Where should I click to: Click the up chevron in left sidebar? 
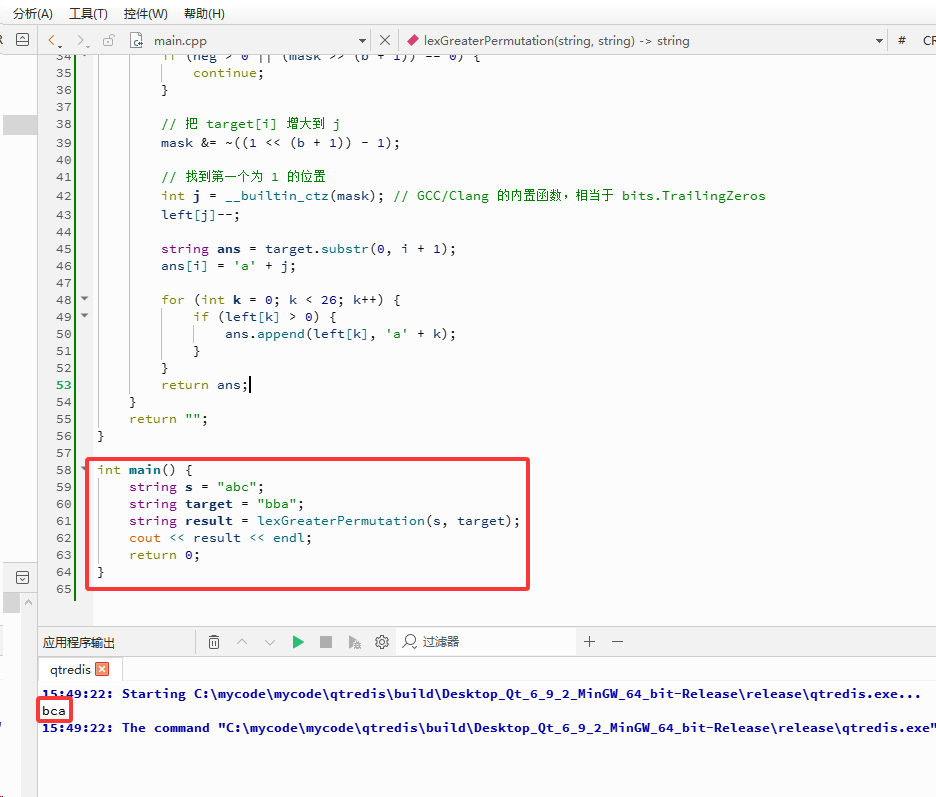tap(28, 602)
